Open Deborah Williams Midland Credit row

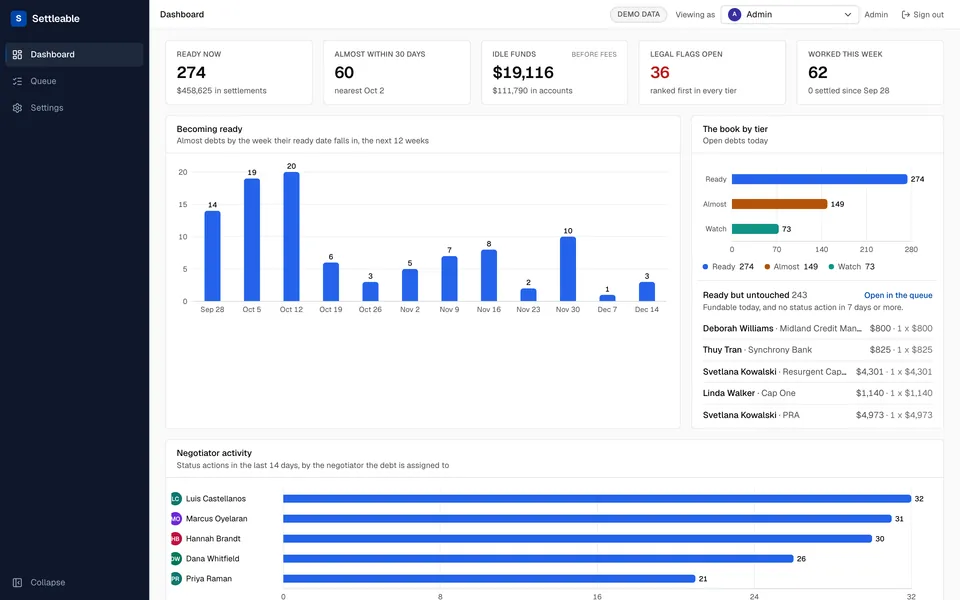point(817,328)
